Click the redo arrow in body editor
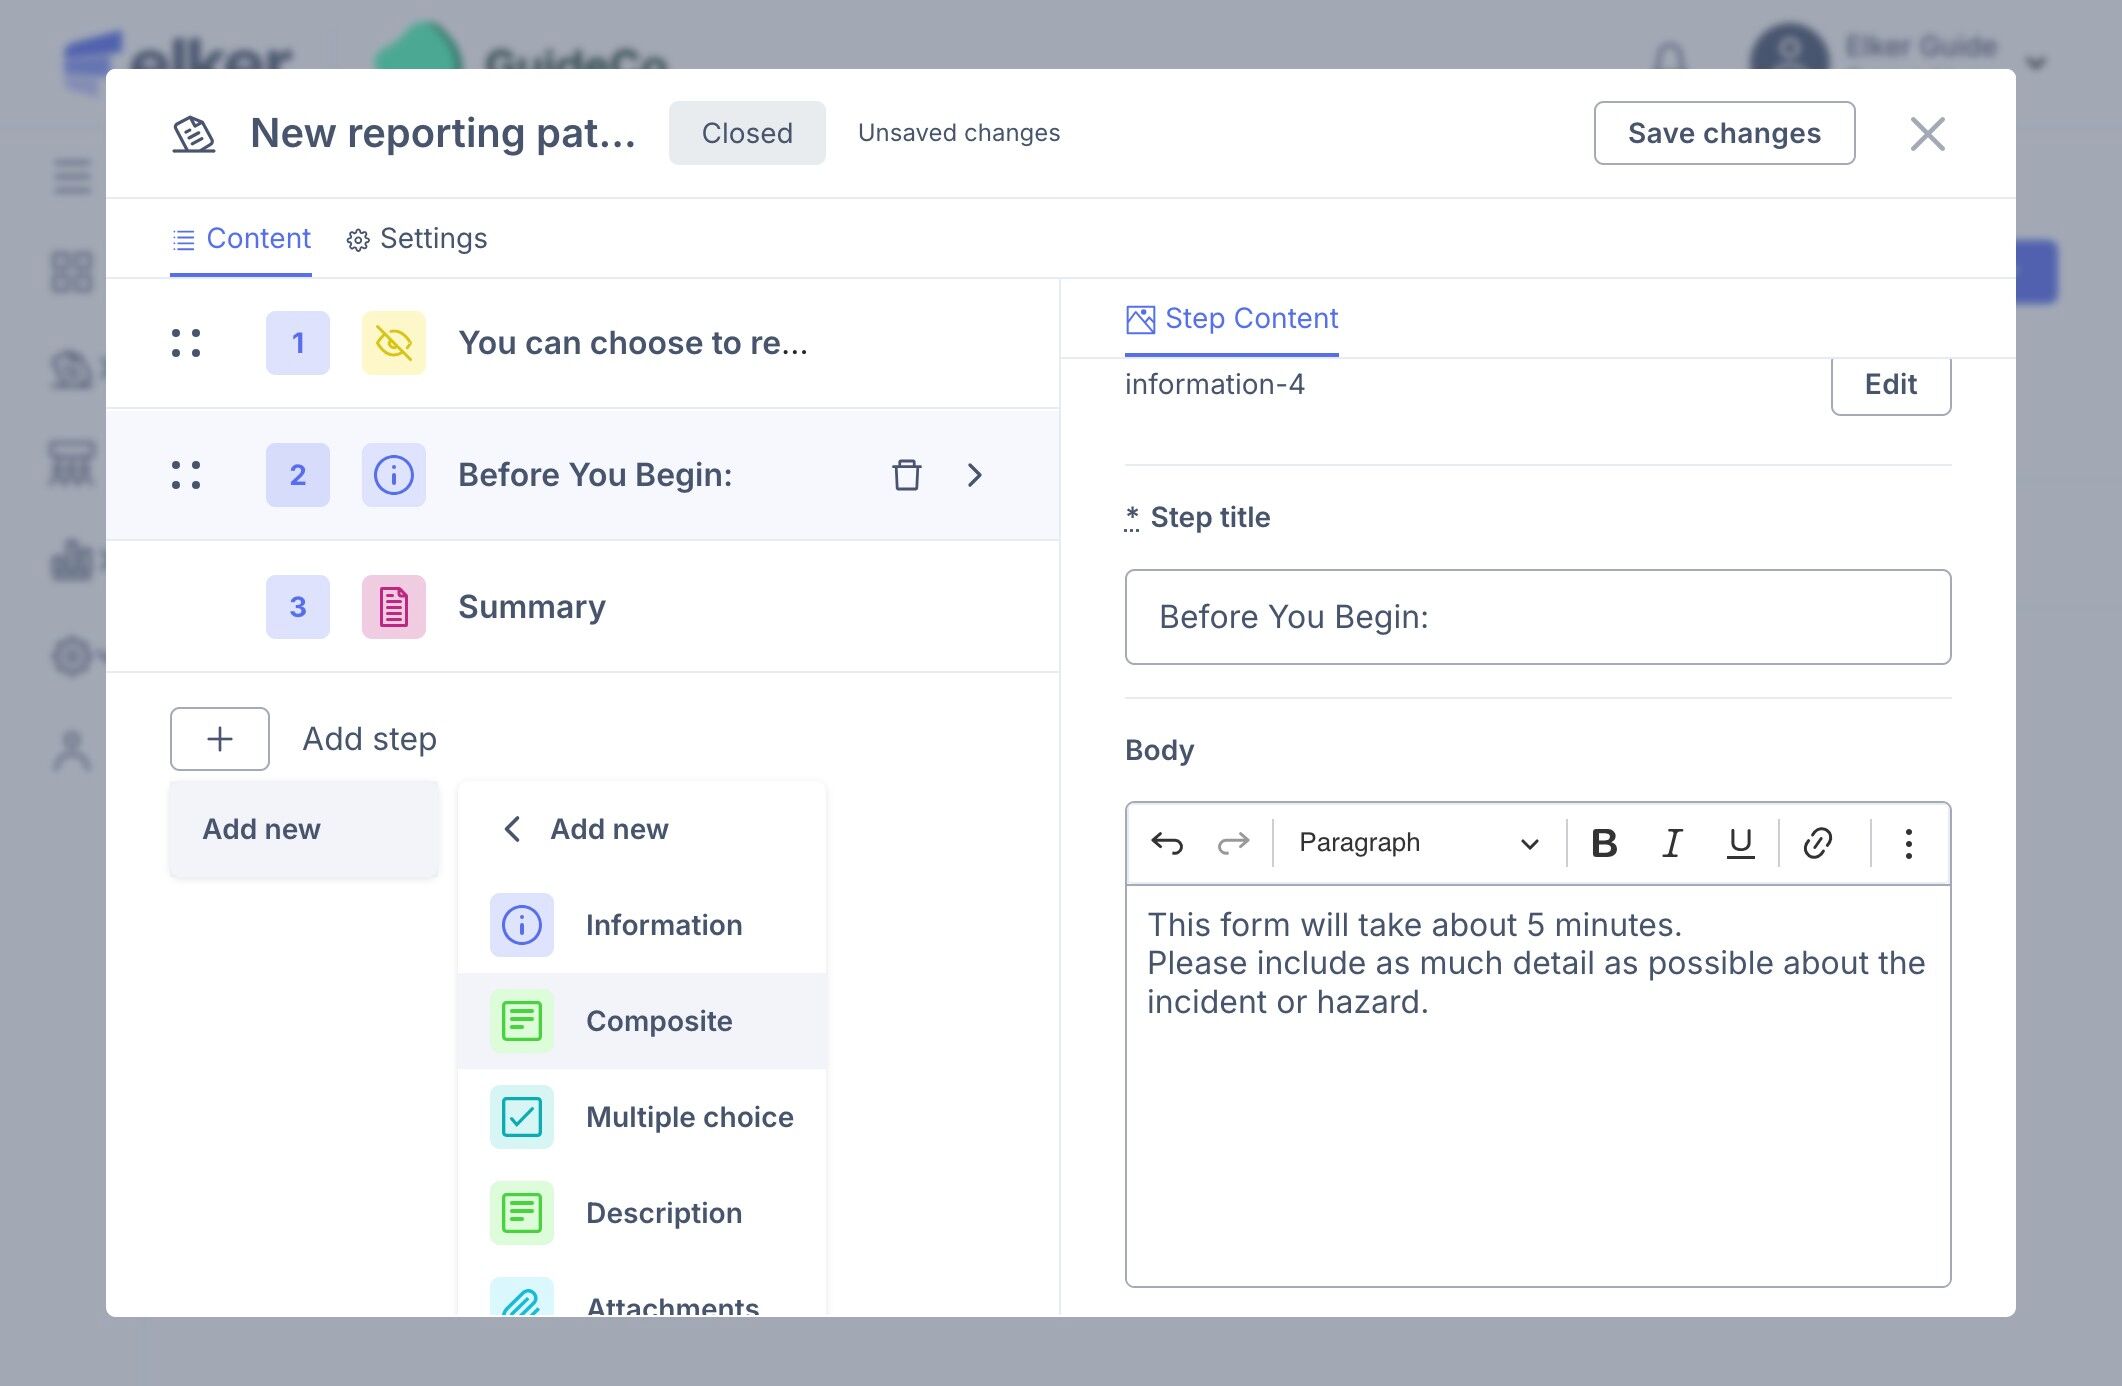Image resolution: width=2122 pixels, height=1386 pixels. [1233, 843]
